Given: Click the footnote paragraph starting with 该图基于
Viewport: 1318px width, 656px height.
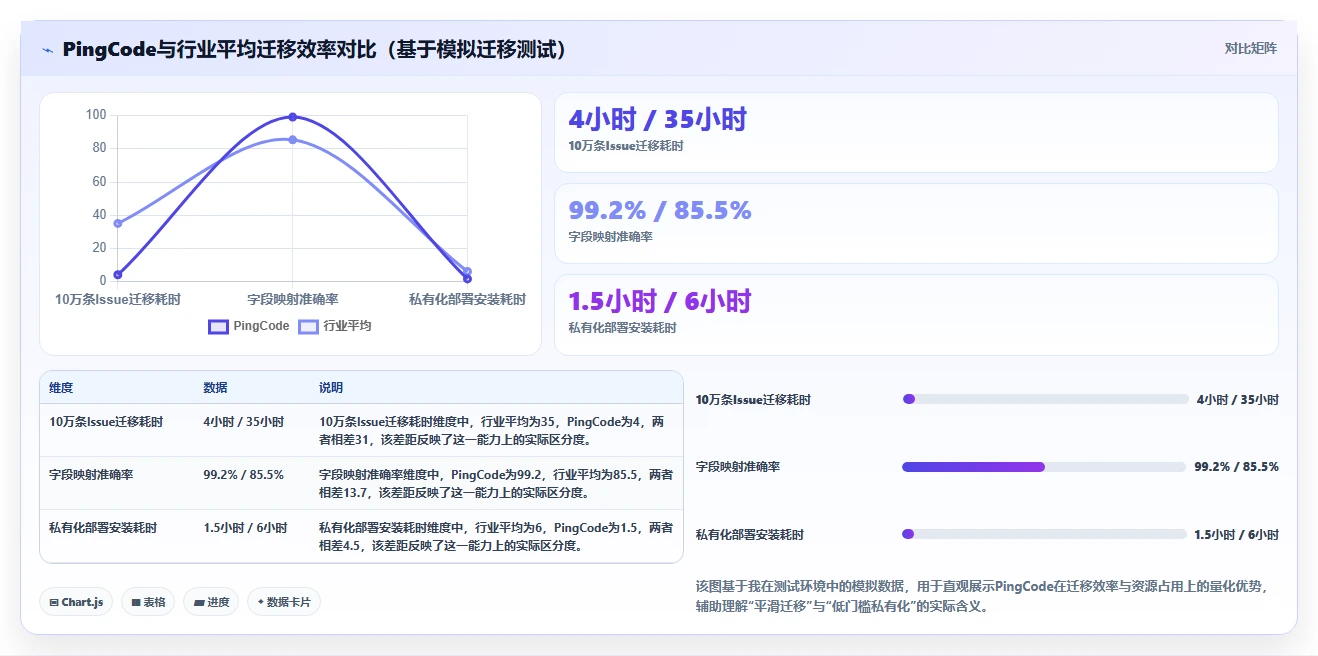Looking at the screenshot, I should click(982, 596).
